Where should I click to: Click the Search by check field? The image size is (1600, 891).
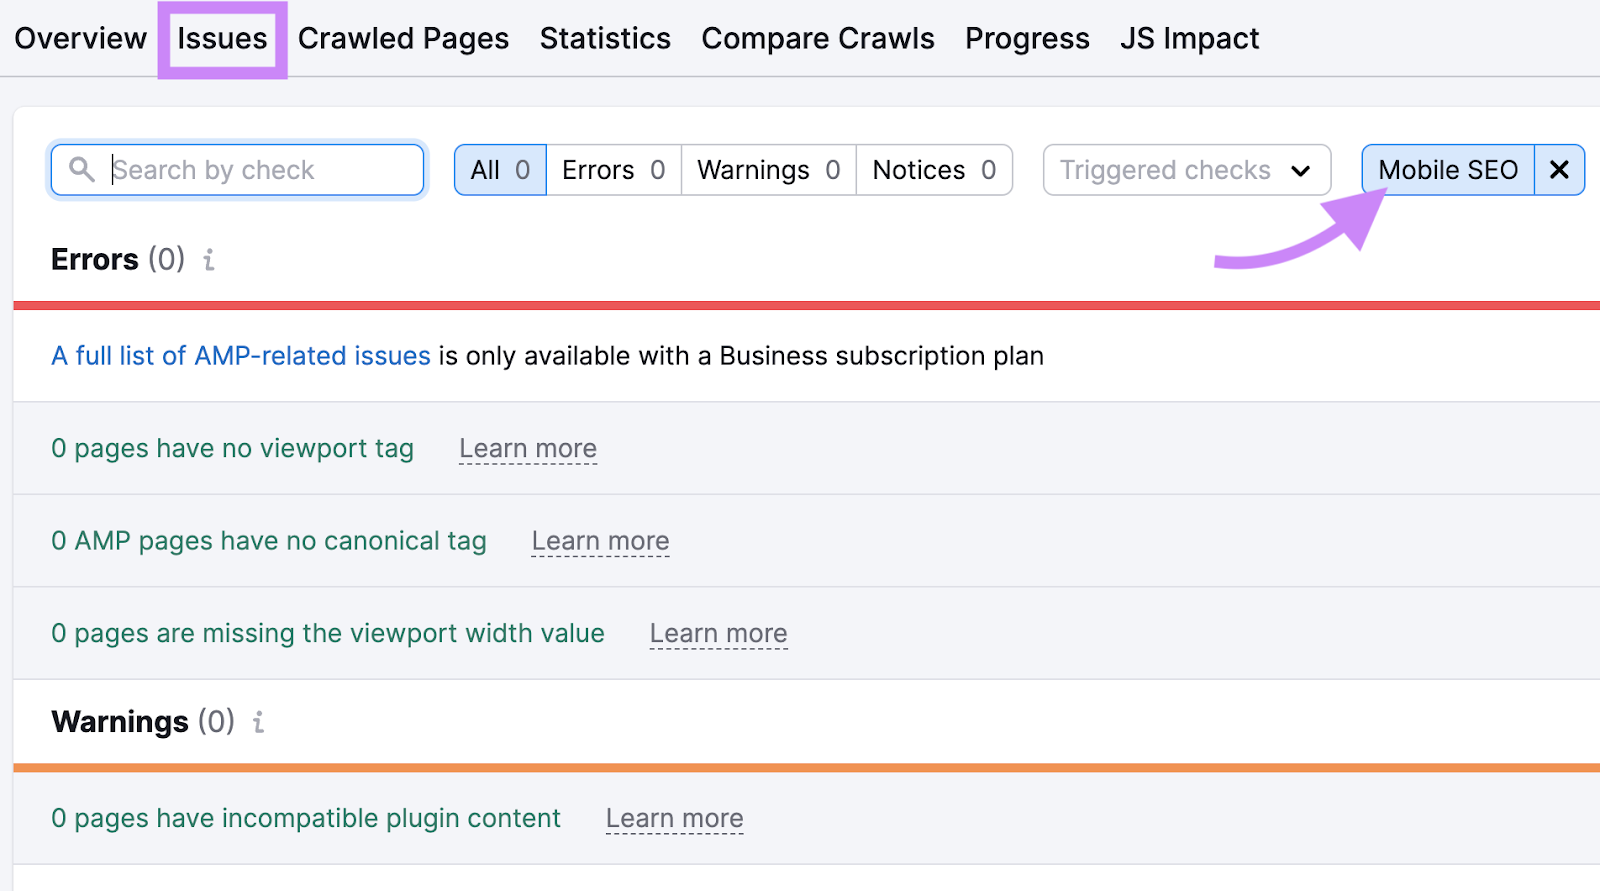point(250,169)
